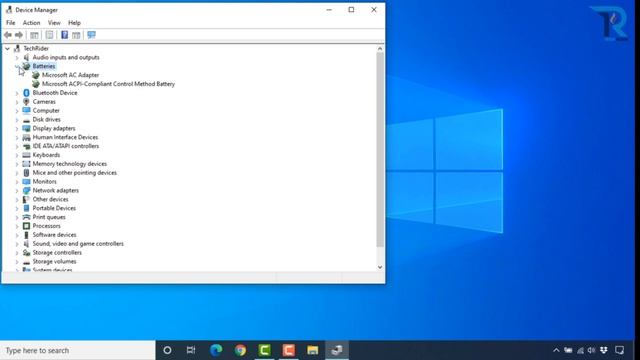Click the scrollbar up arrow
Viewport: 640px width, 360px height.
click(380, 49)
